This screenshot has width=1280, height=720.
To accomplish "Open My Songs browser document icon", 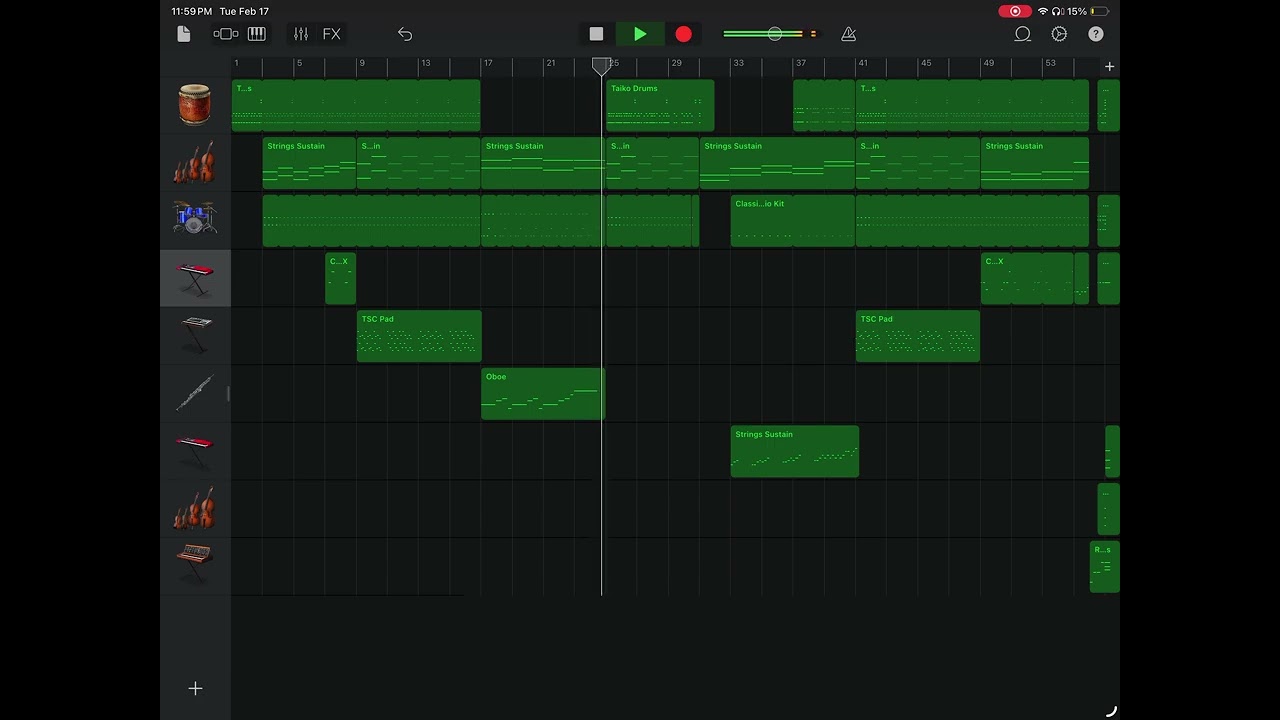I will pos(183,34).
